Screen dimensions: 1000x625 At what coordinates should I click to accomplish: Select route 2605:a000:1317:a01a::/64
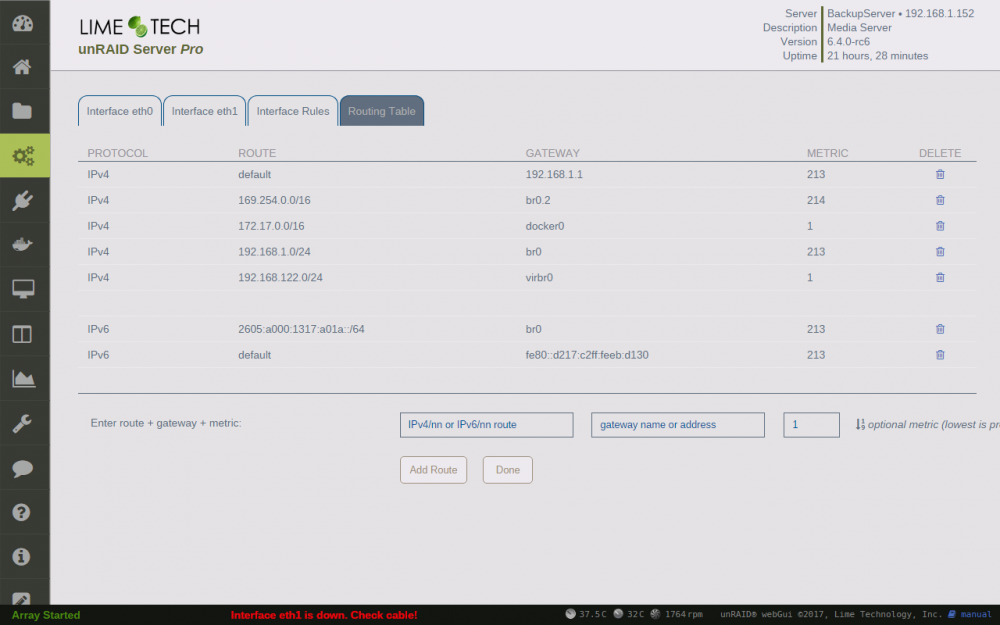pyautogui.click(x=301, y=329)
